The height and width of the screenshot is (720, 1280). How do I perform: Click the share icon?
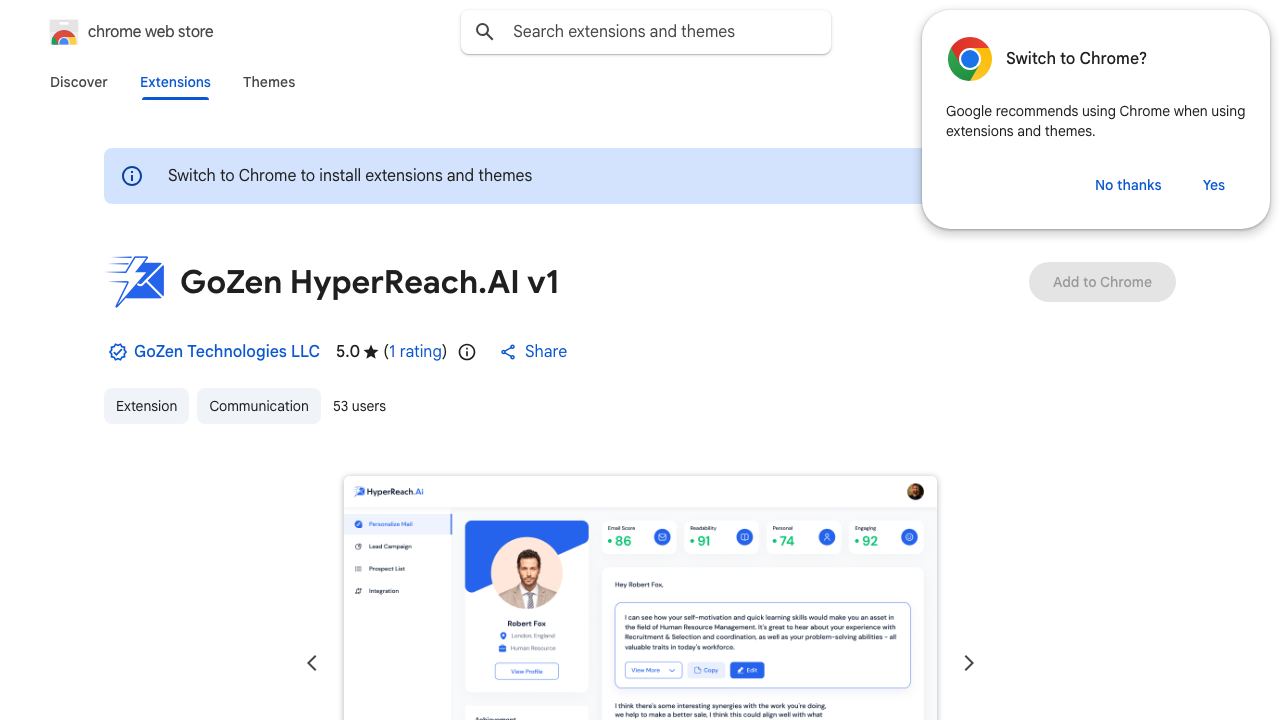pyautogui.click(x=508, y=352)
